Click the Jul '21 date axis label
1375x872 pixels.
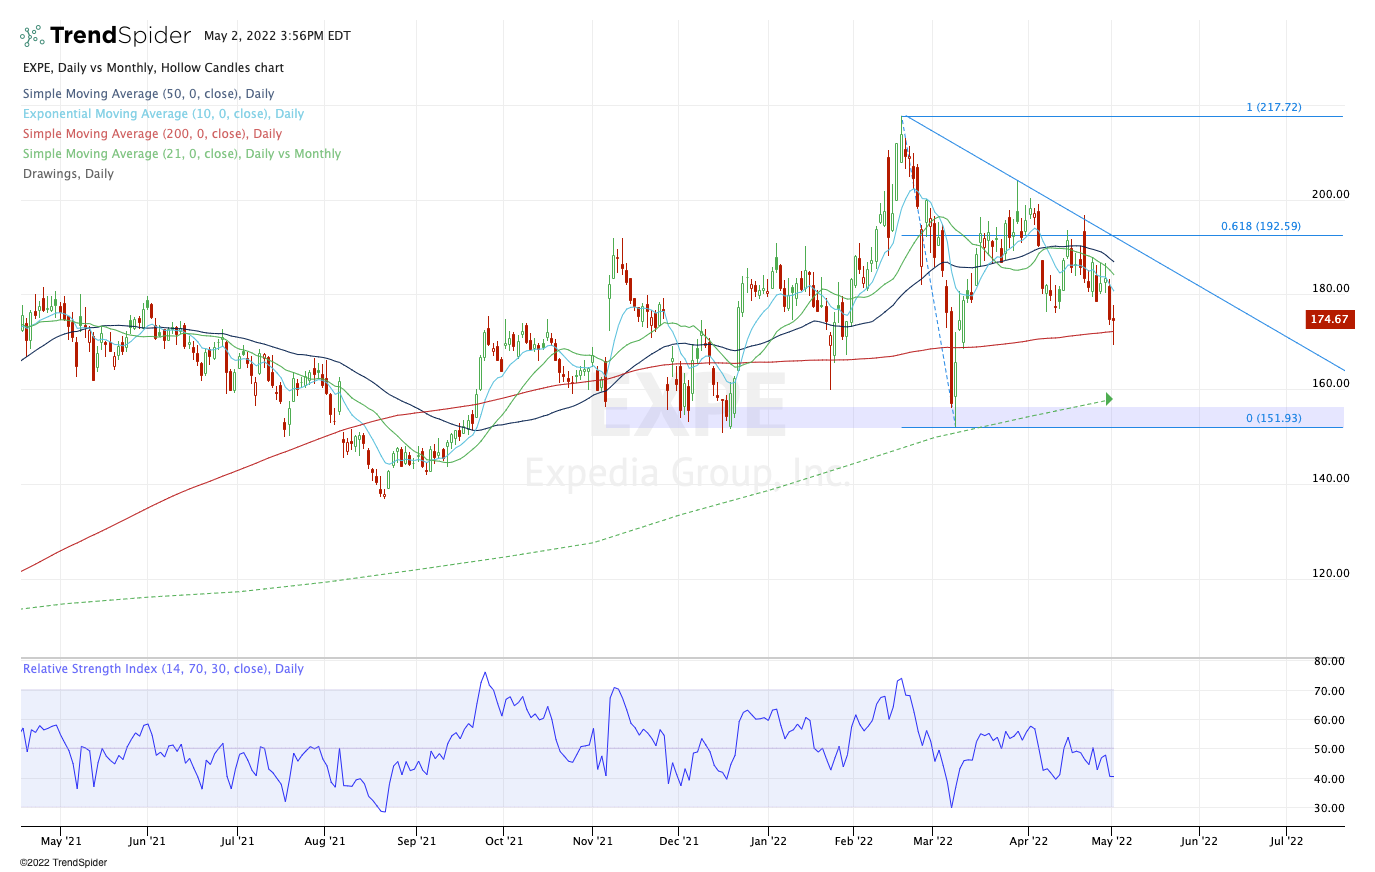click(x=237, y=841)
